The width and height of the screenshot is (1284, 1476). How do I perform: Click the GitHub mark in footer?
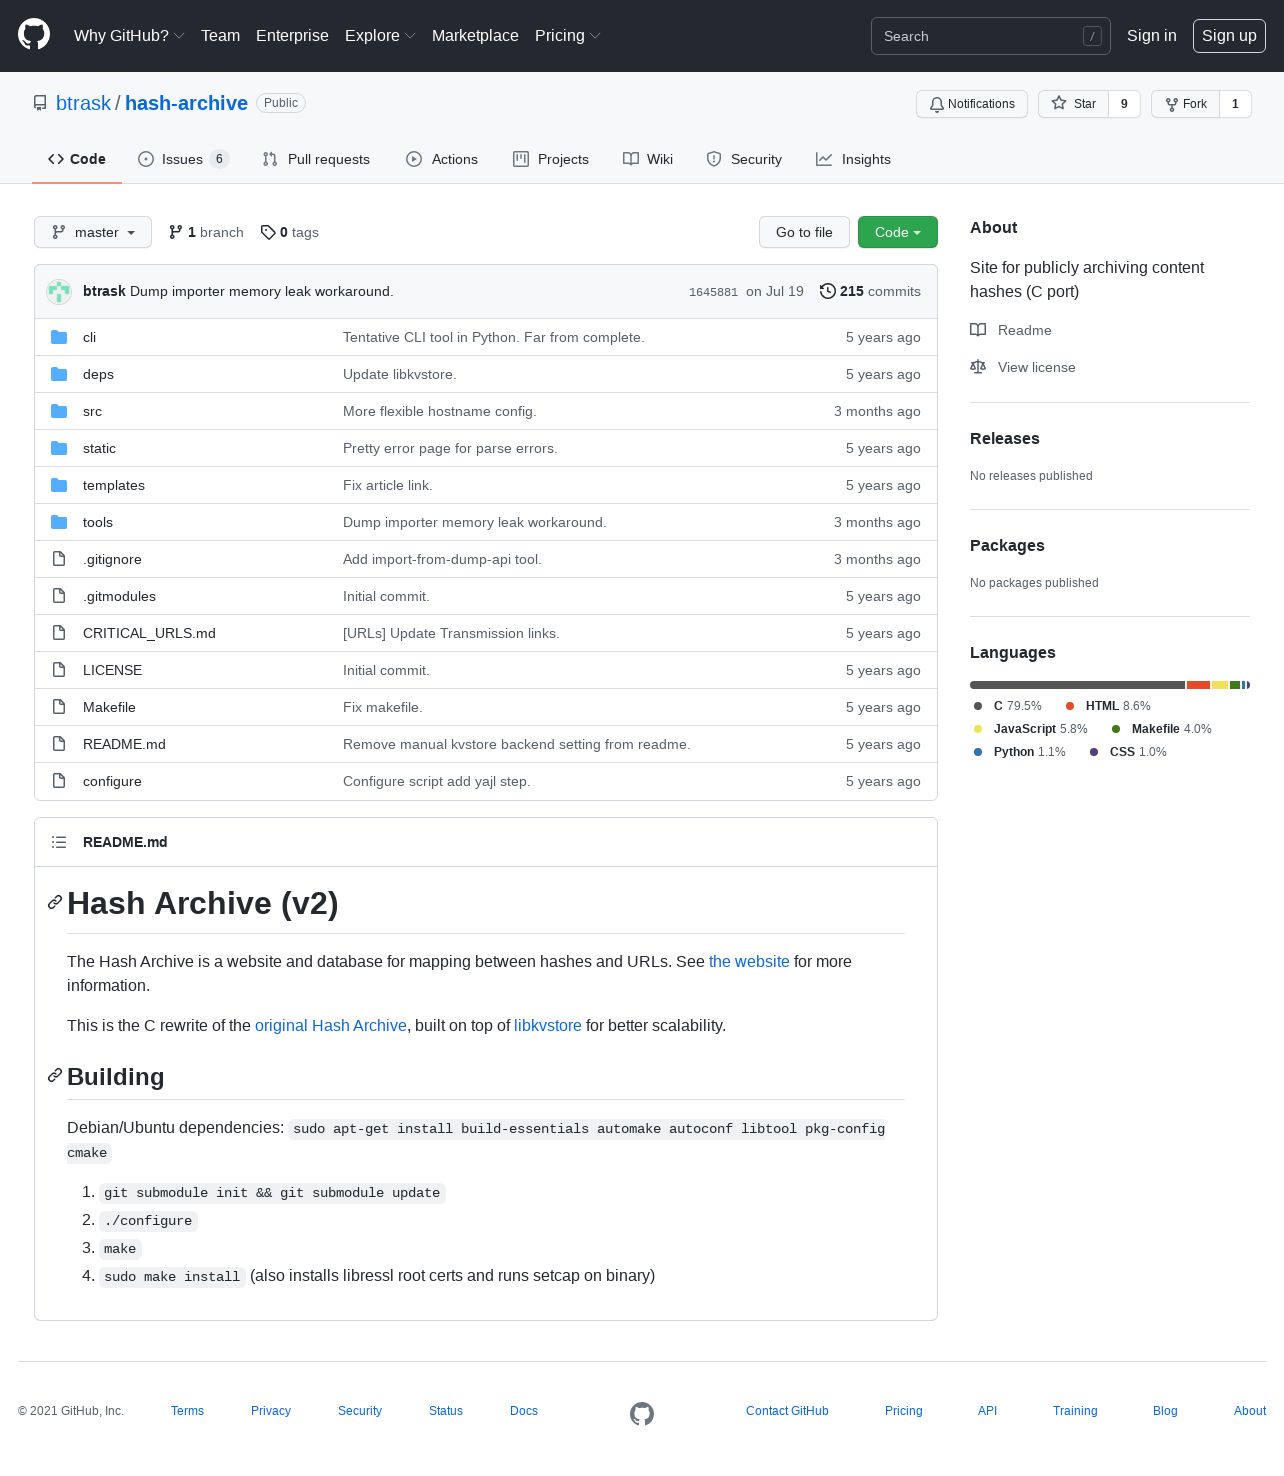point(642,1413)
